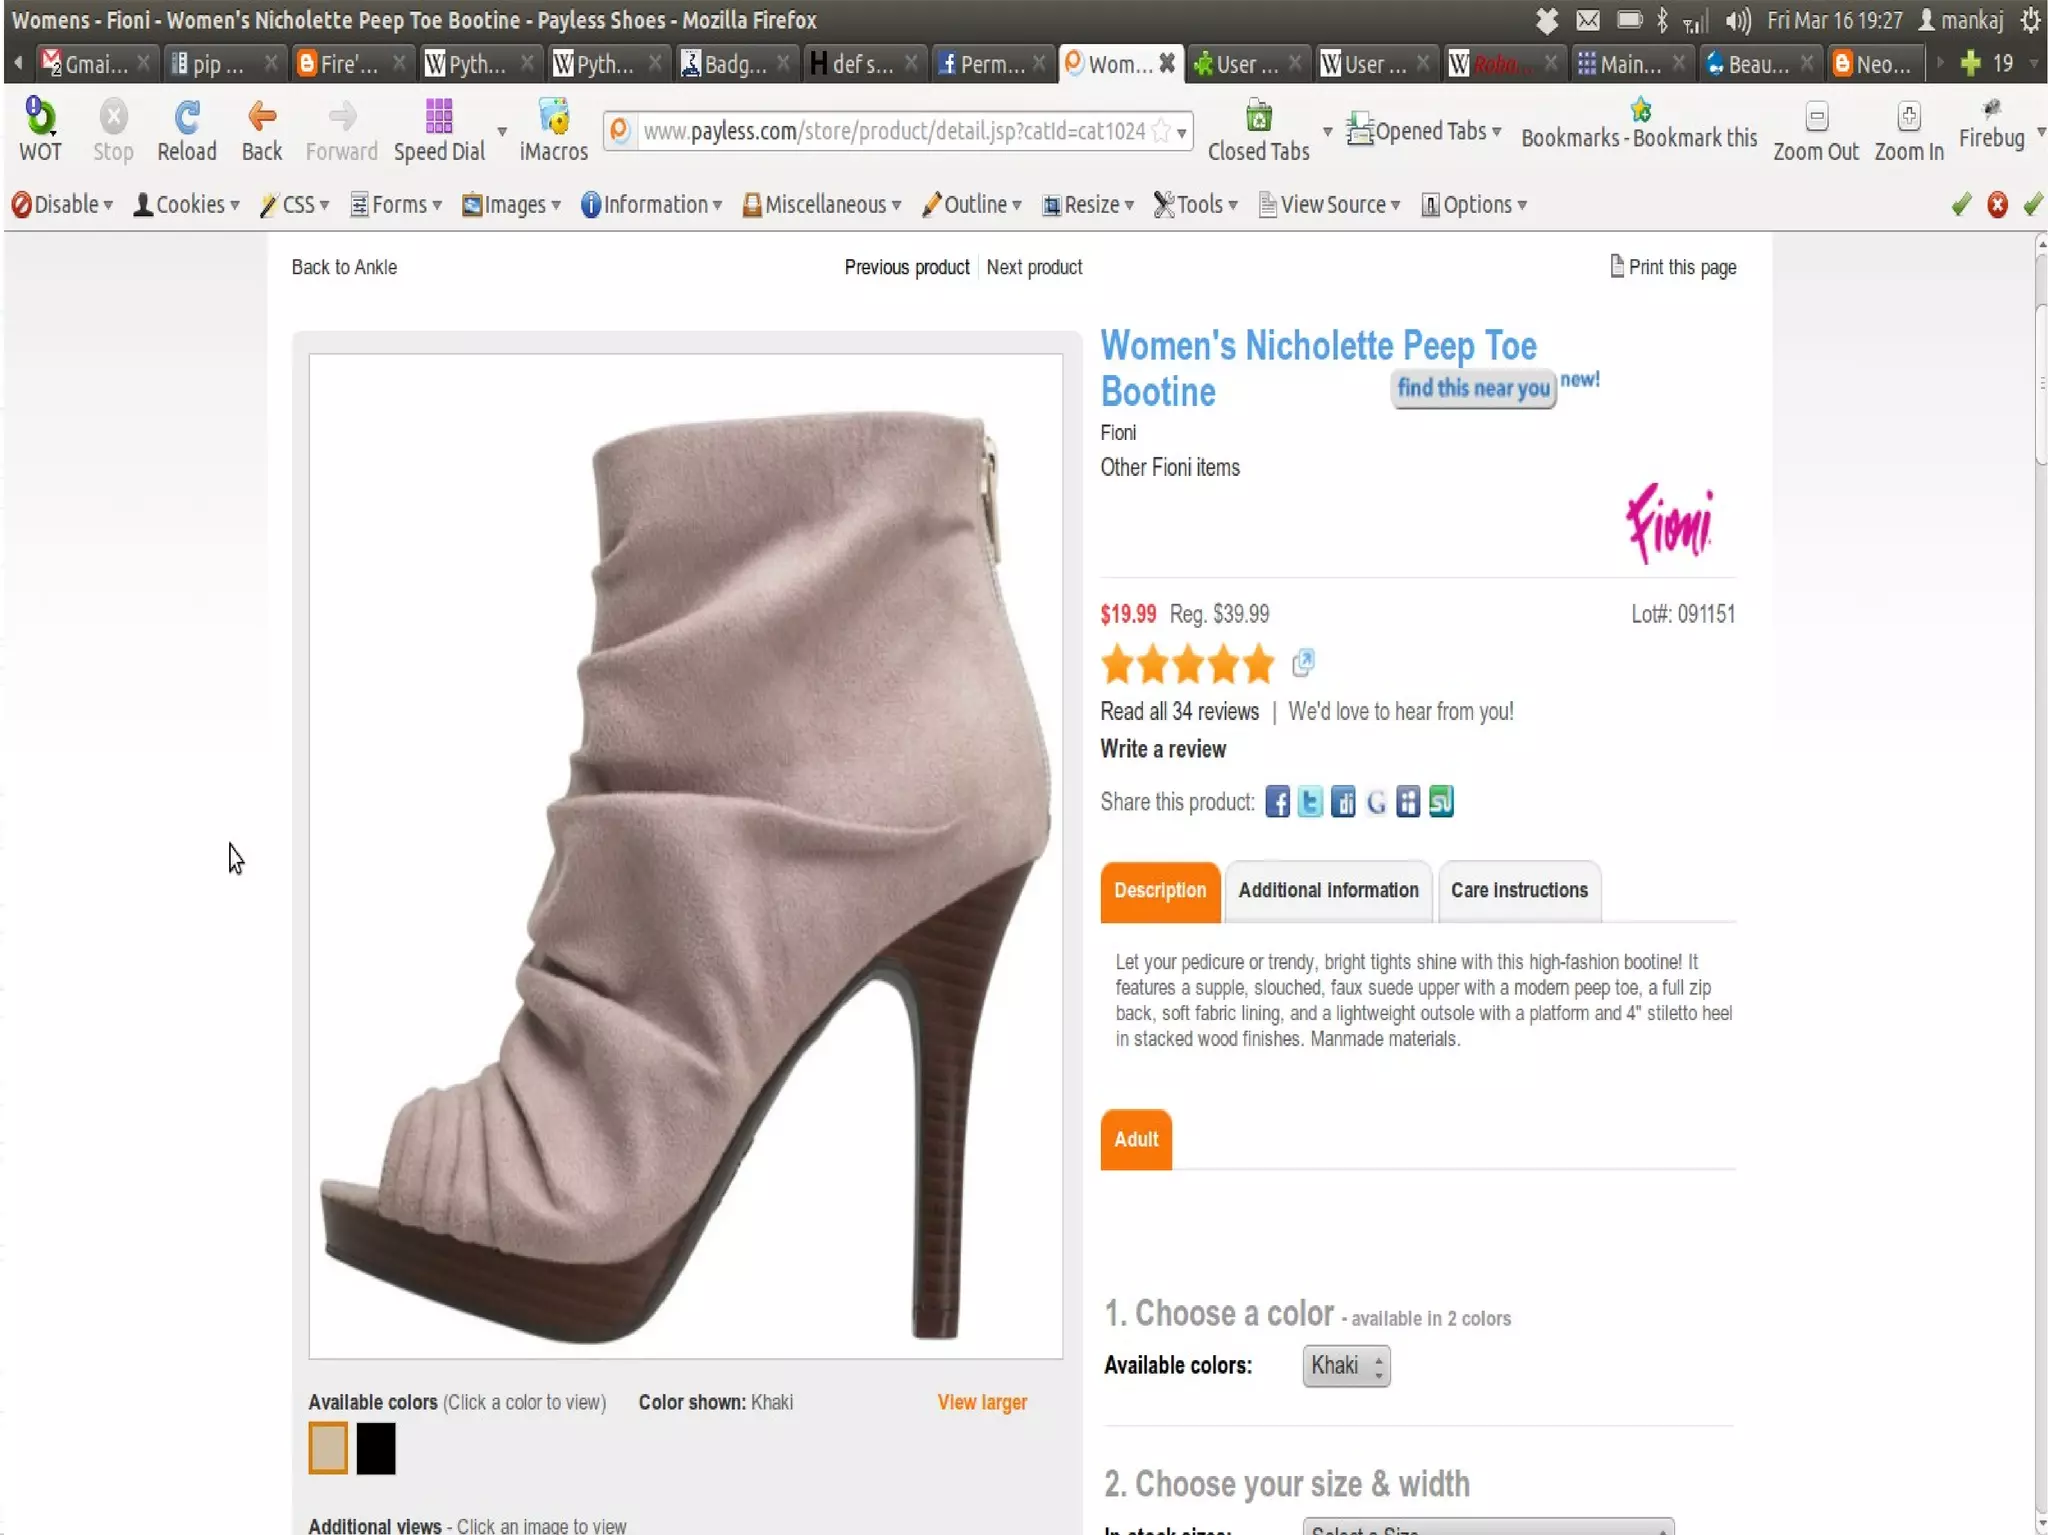
Task: Switch to Additional Information tab
Action: click(x=1328, y=890)
